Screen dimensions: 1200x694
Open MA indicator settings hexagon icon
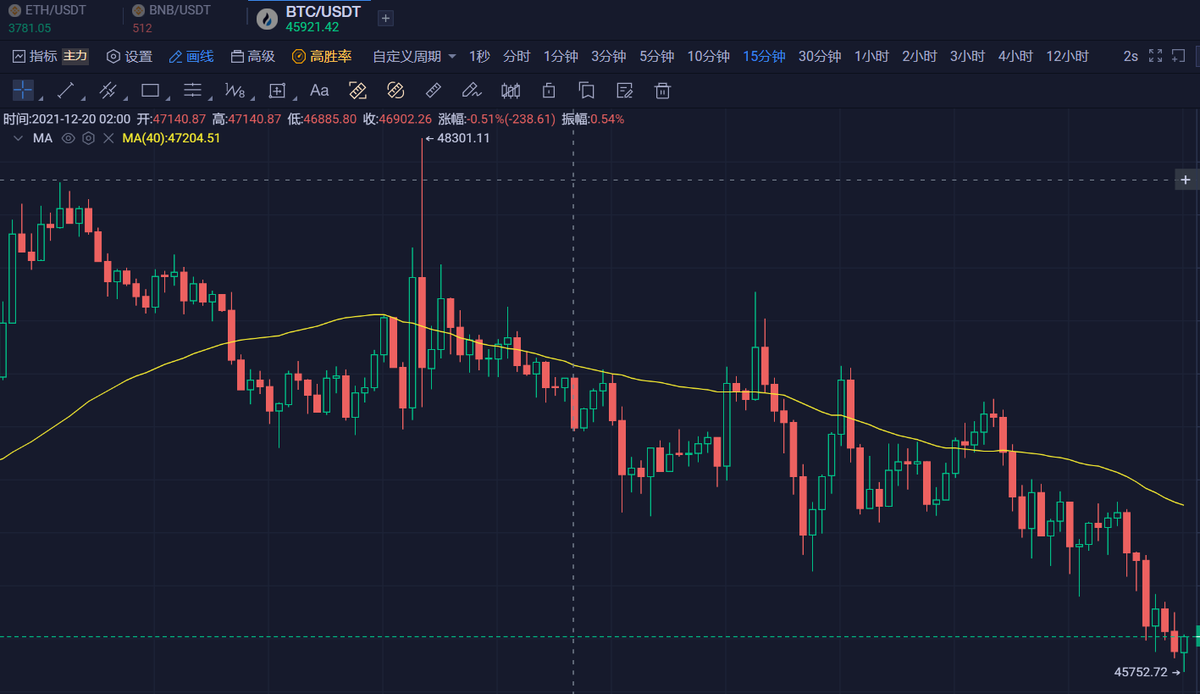coord(88,138)
